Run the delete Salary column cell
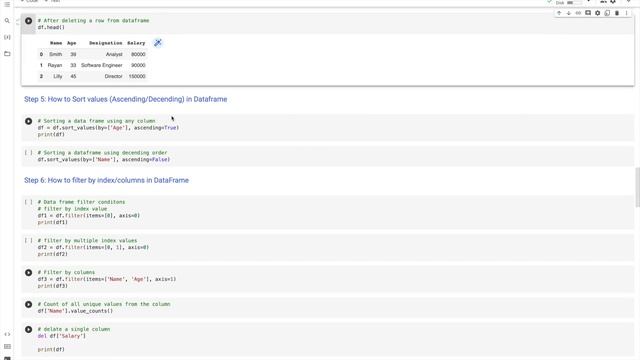 (29, 329)
